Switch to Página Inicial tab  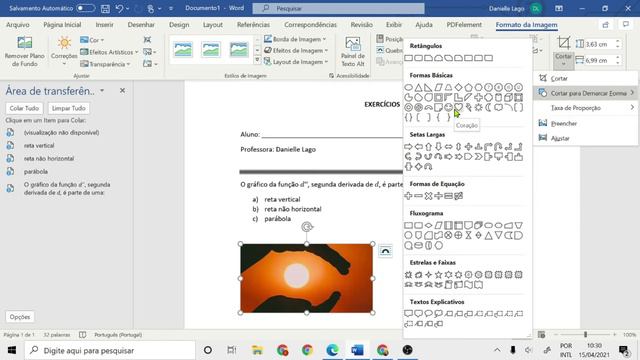pyautogui.click(x=62, y=24)
